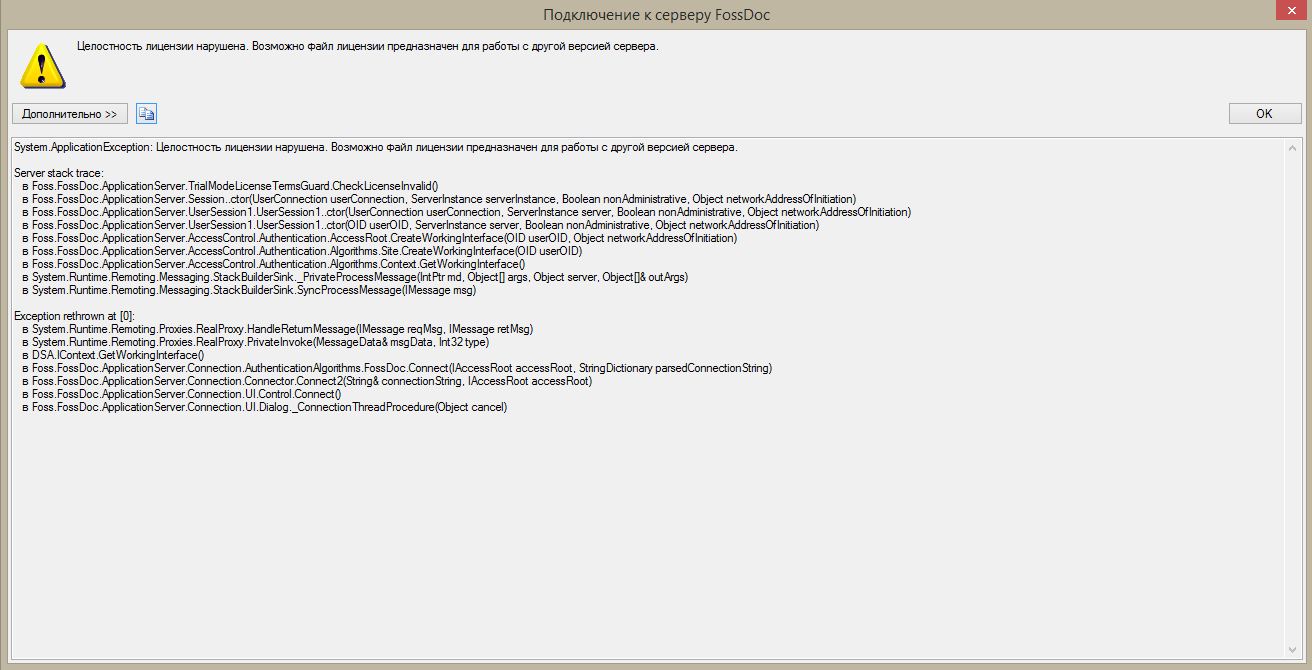Click the StackBuilderSink.SyncProcessMessage line

point(249,290)
